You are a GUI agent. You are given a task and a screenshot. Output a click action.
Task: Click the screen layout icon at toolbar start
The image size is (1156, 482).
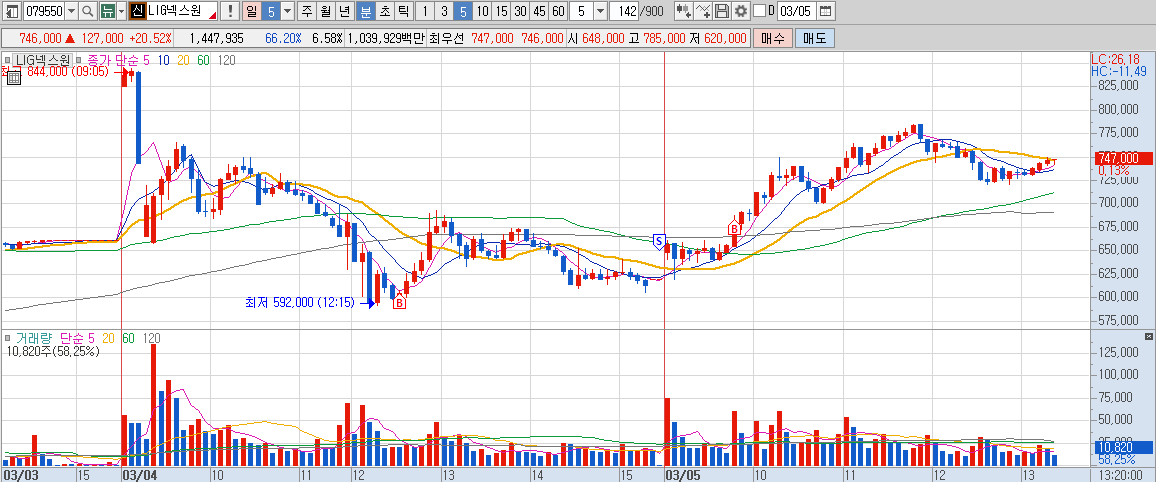click(x=12, y=11)
